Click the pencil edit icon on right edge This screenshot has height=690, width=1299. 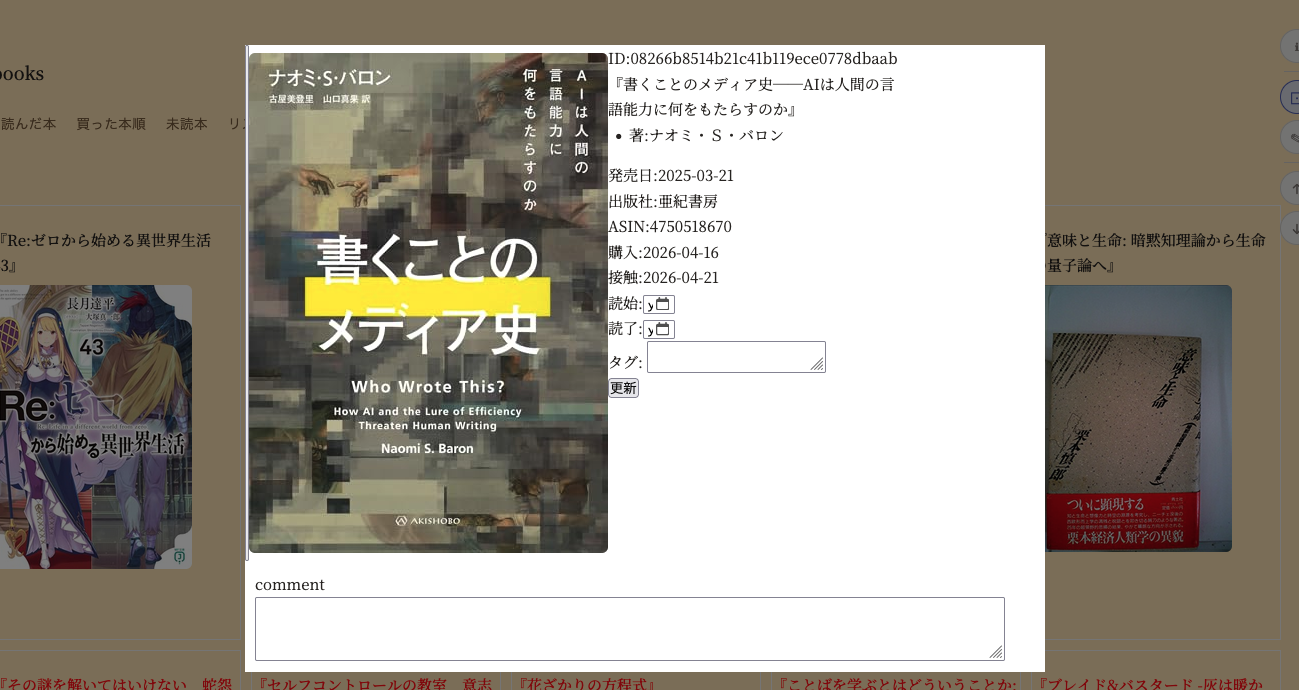[x=1293, y=137]
